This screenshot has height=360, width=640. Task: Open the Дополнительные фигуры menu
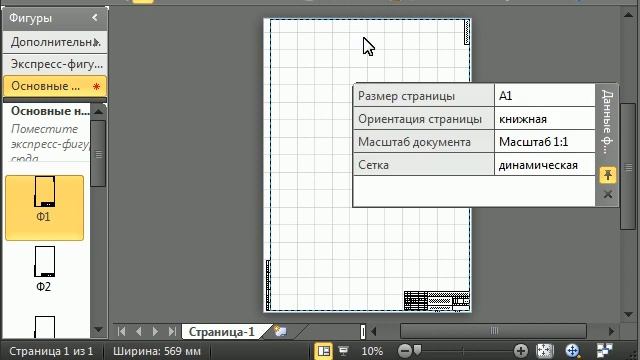pyautogui.click(x=55, y=42)
